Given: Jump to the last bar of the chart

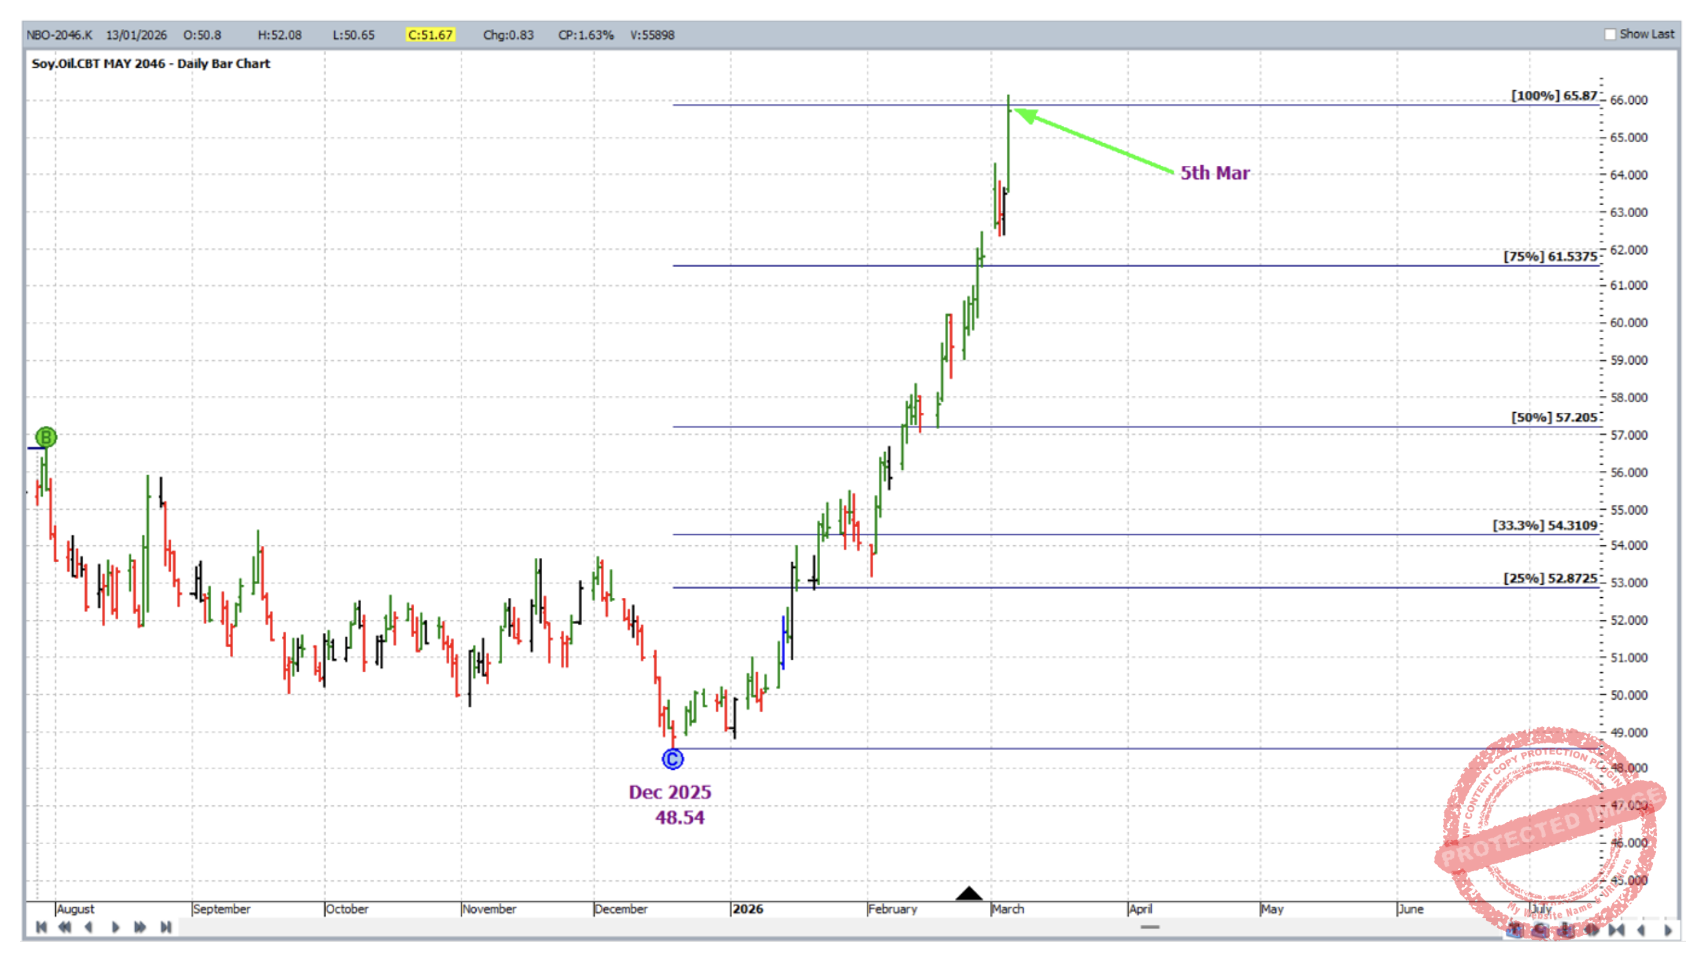Looking at the screenshot, I should (x=166, y=928).
